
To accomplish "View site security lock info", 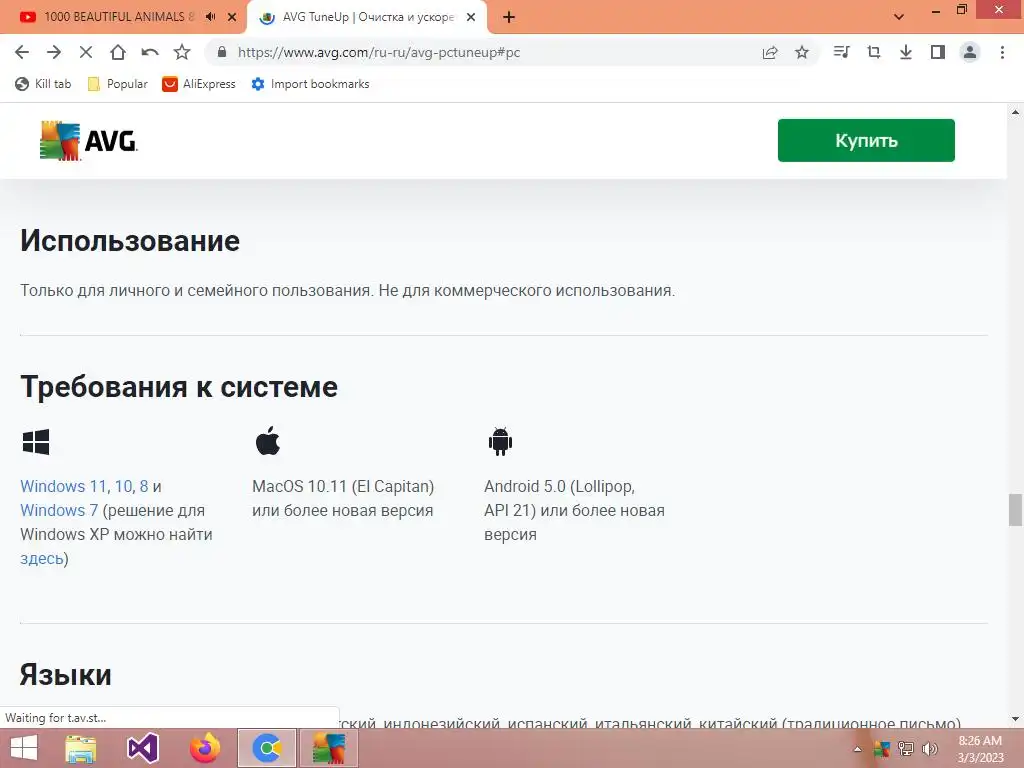I will [x=222, y=52].
